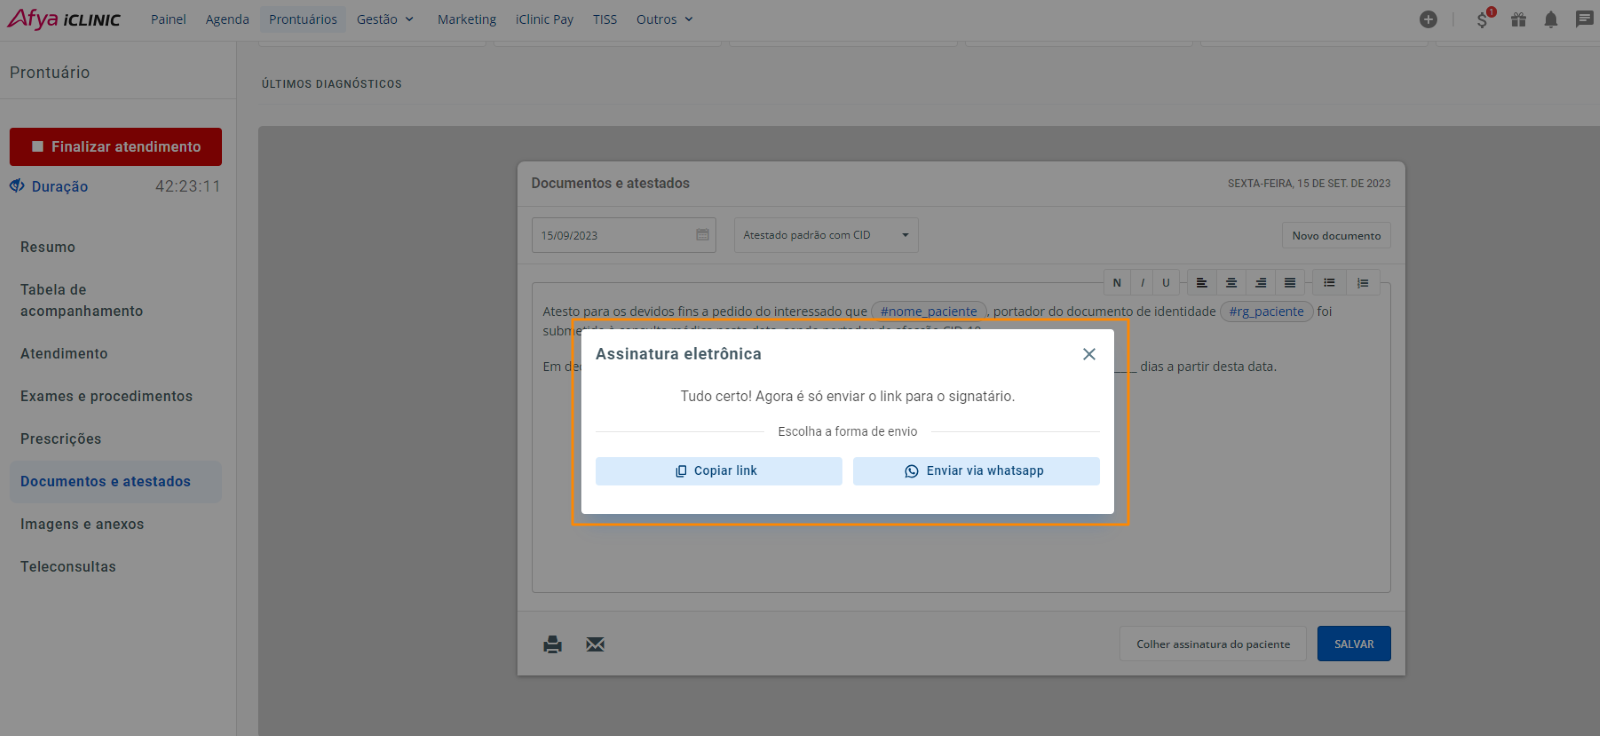This screenshot has height=736, width=1600.
Task: Toggle bold (N) text formatting
Action: tap(1117, 283)
